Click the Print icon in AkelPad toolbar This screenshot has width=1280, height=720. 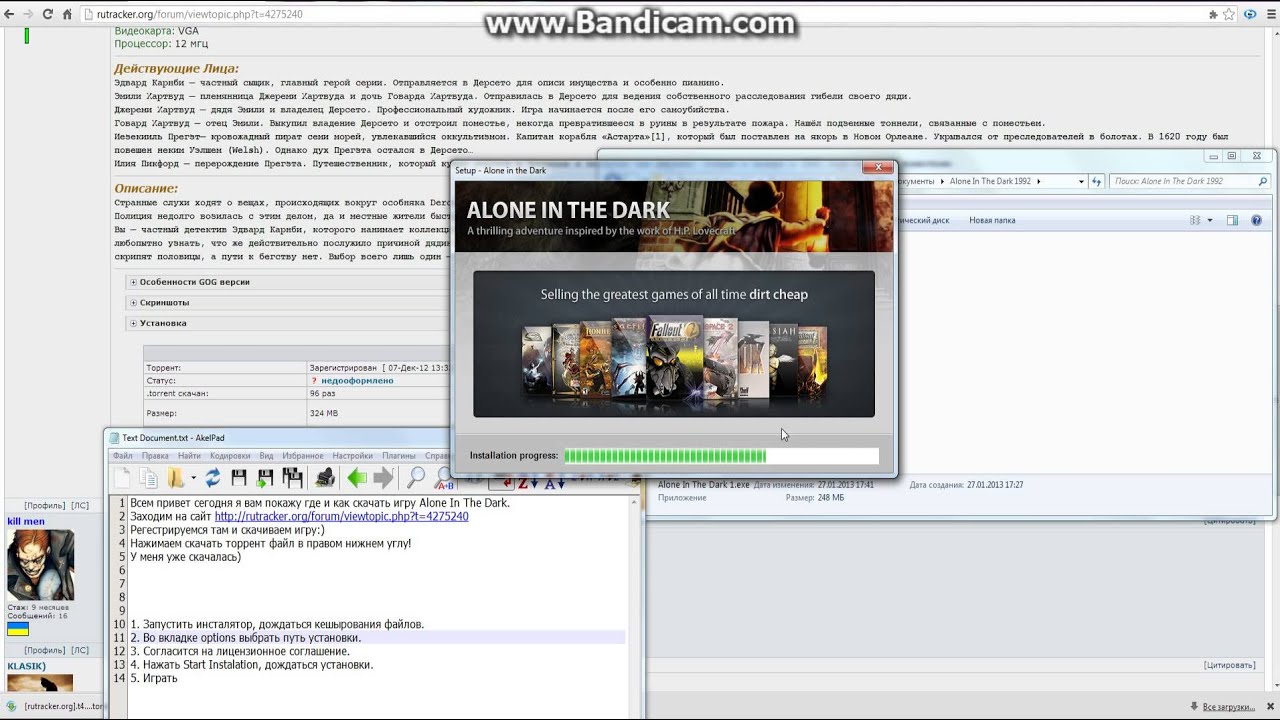point(324,478)
